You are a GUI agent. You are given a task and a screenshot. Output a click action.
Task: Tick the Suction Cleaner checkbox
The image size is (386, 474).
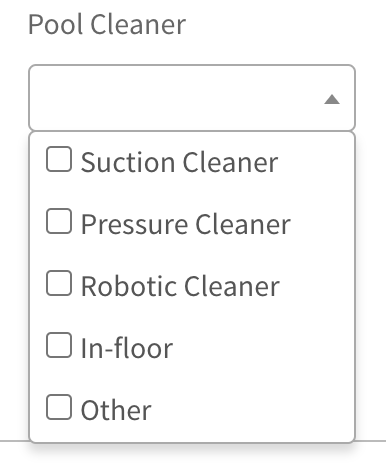pyautogui.click(x=59, y=159)
